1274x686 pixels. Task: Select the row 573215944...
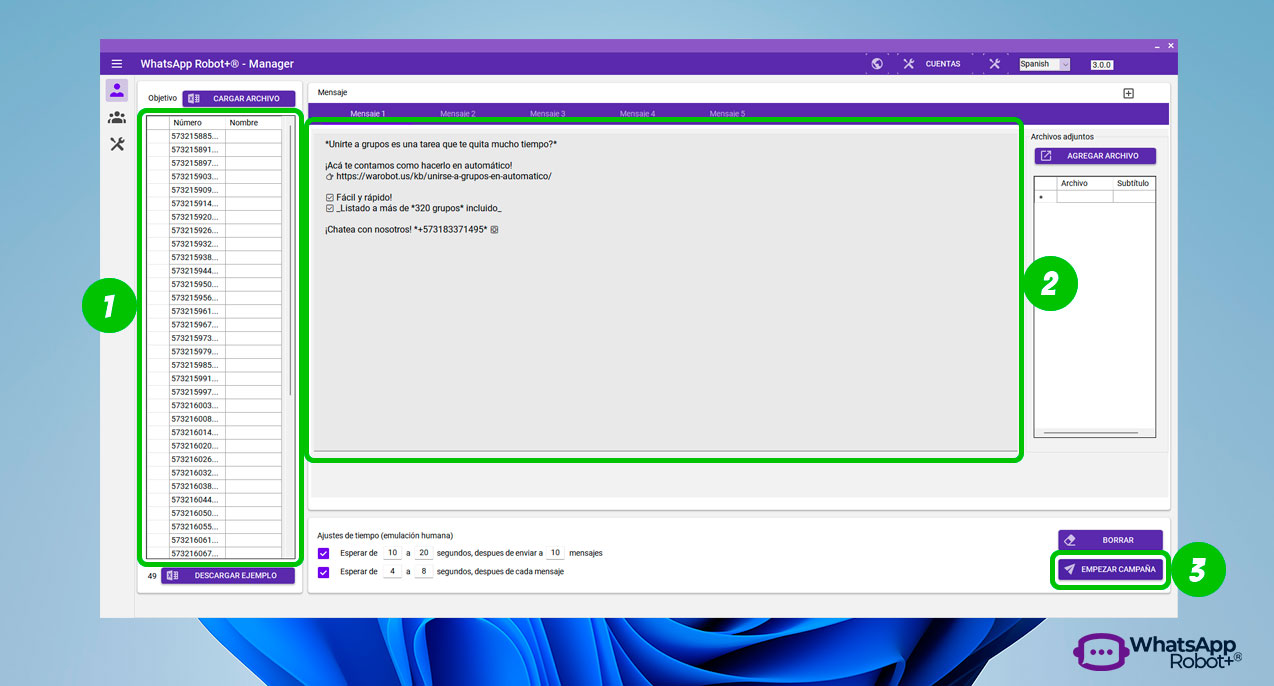click(215, 271)
